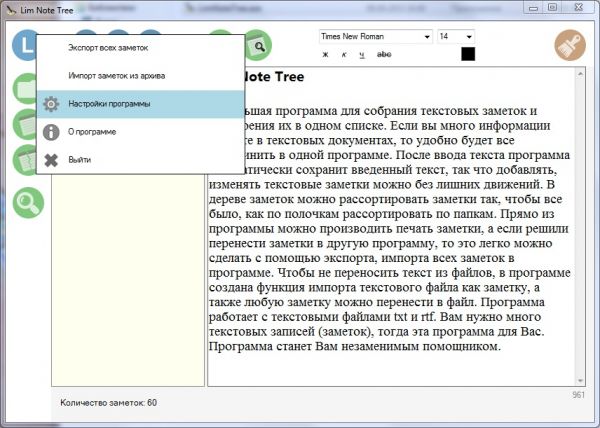600x428 pixels.
Task: Click the print preview icon in toolbar
Action: click(x=258, y=46)
